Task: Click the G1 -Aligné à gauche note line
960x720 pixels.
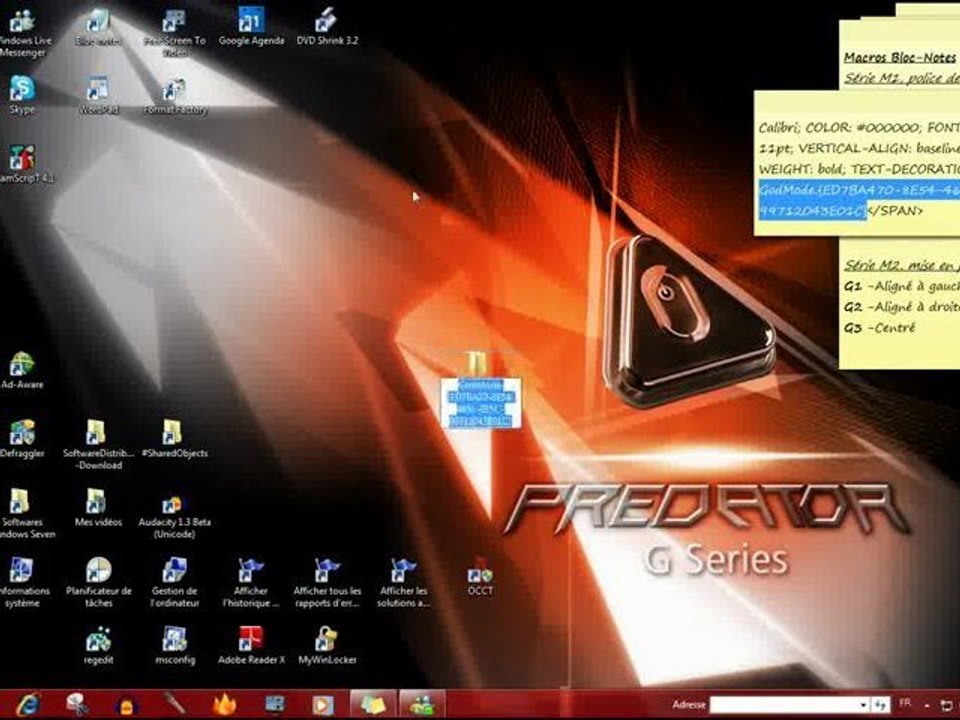Action: click(x=901, y=286)
